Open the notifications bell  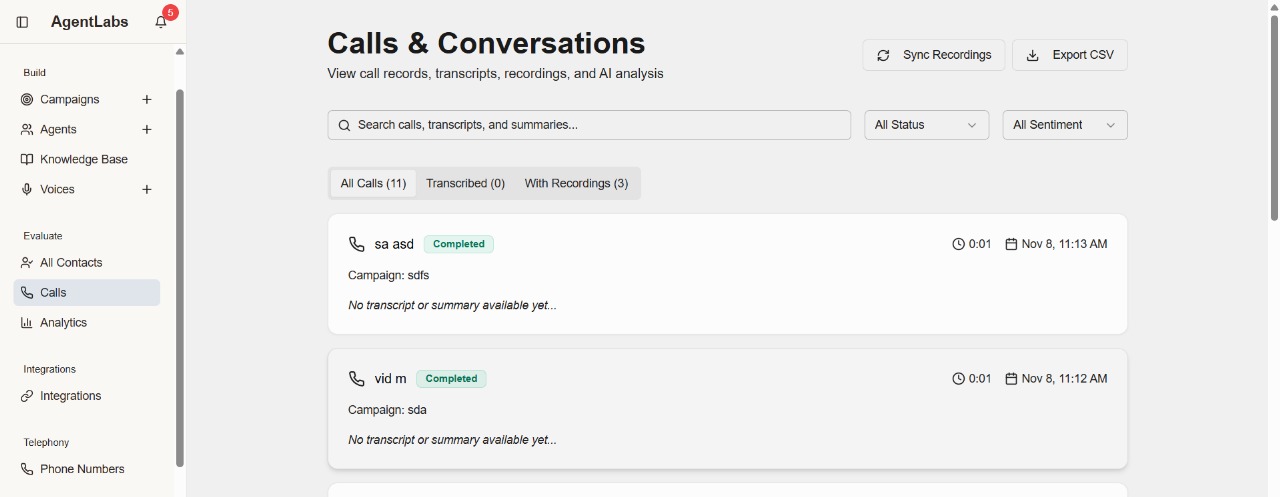tap(161, 22)
